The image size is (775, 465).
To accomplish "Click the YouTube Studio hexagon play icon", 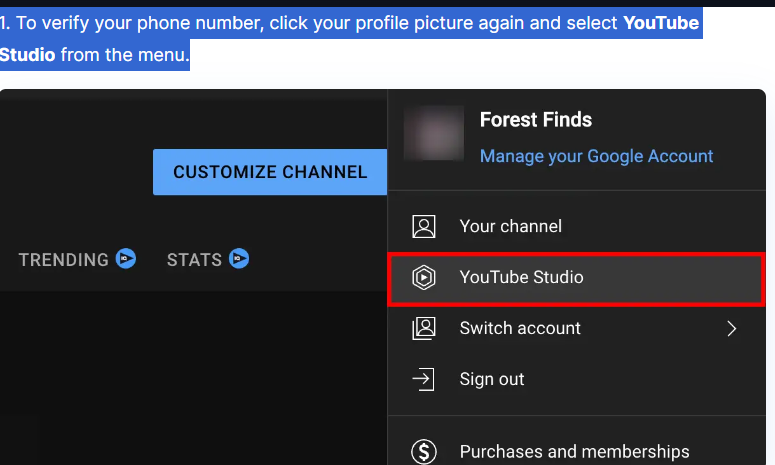I will pyautogui.click(x=424, y=277).
